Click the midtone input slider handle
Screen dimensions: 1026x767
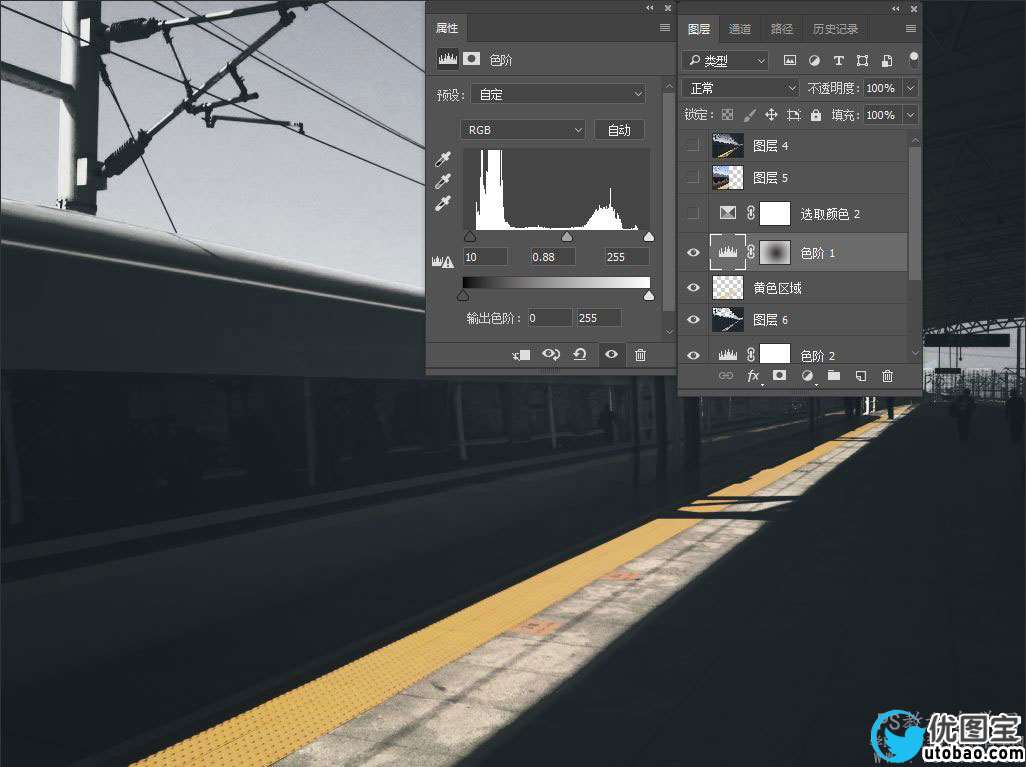click(x=567, y=237)
